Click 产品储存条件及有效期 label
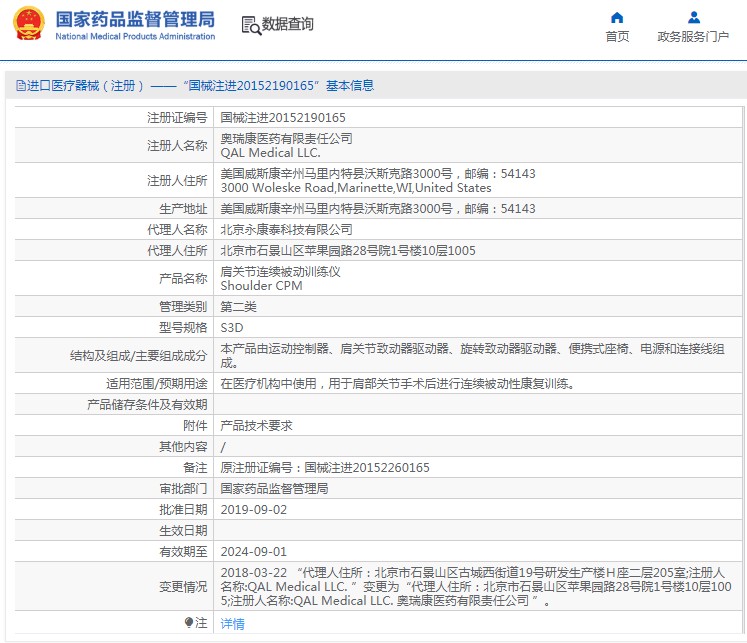Image resolution: width=747 pixels, height=643 pixels. click(x=147, y=405)
